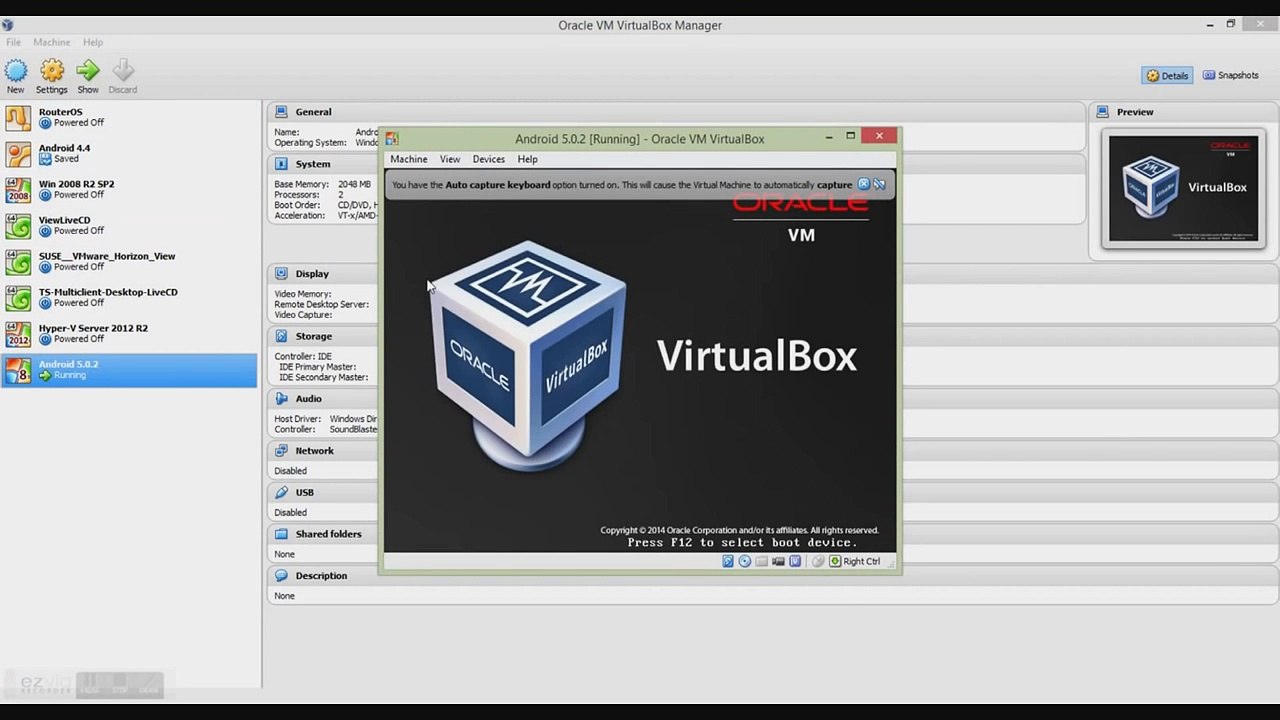Select the ViewLiveCD virtual machine
Viewport: 1280px width, 720px height.
pos(129,226)
